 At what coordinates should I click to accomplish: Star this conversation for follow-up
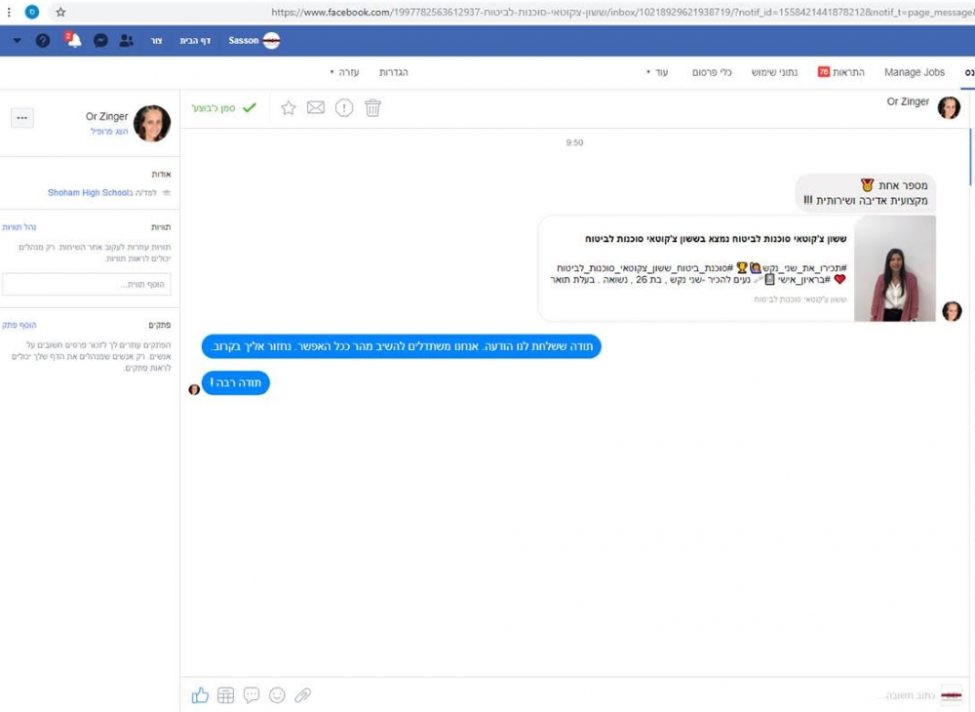pyautogui.click(x=288, y=108)
